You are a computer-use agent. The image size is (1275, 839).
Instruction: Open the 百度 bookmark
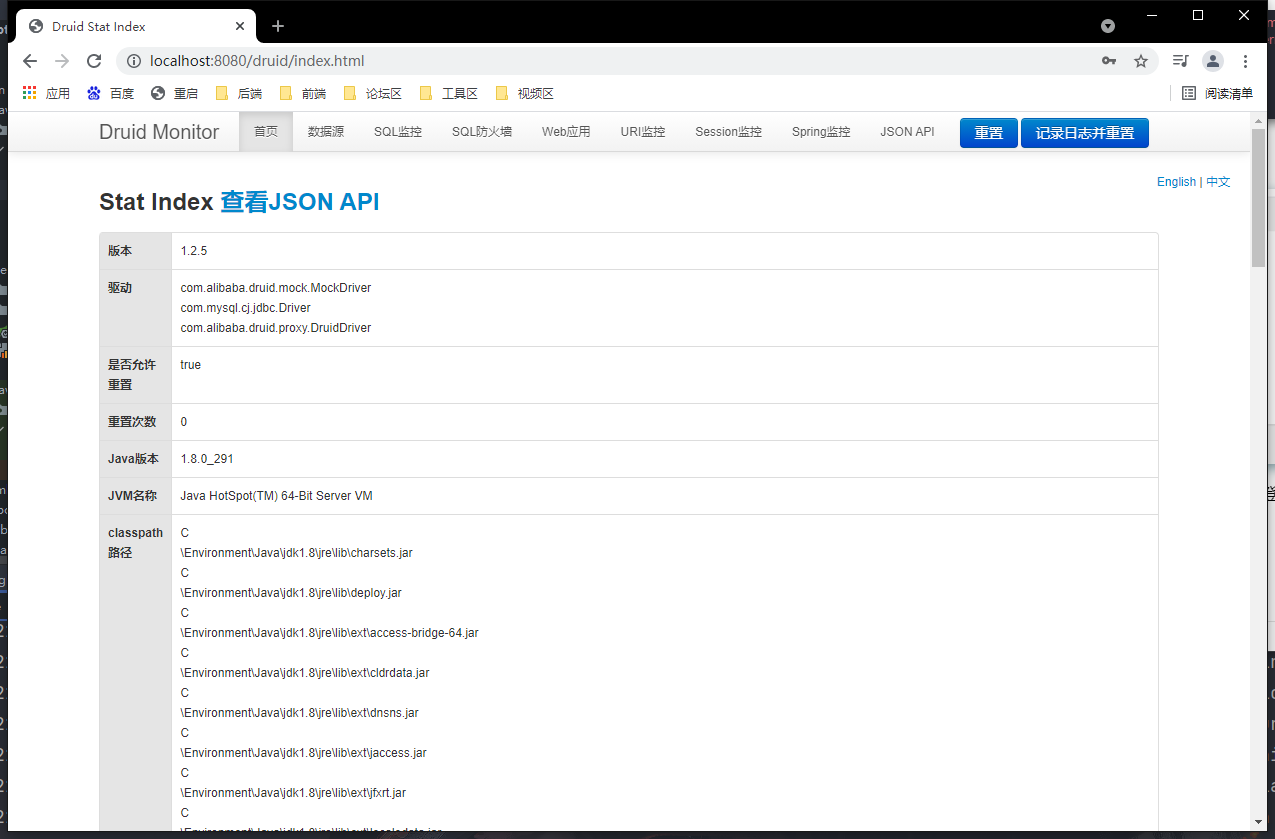click(x=110, y=93)
